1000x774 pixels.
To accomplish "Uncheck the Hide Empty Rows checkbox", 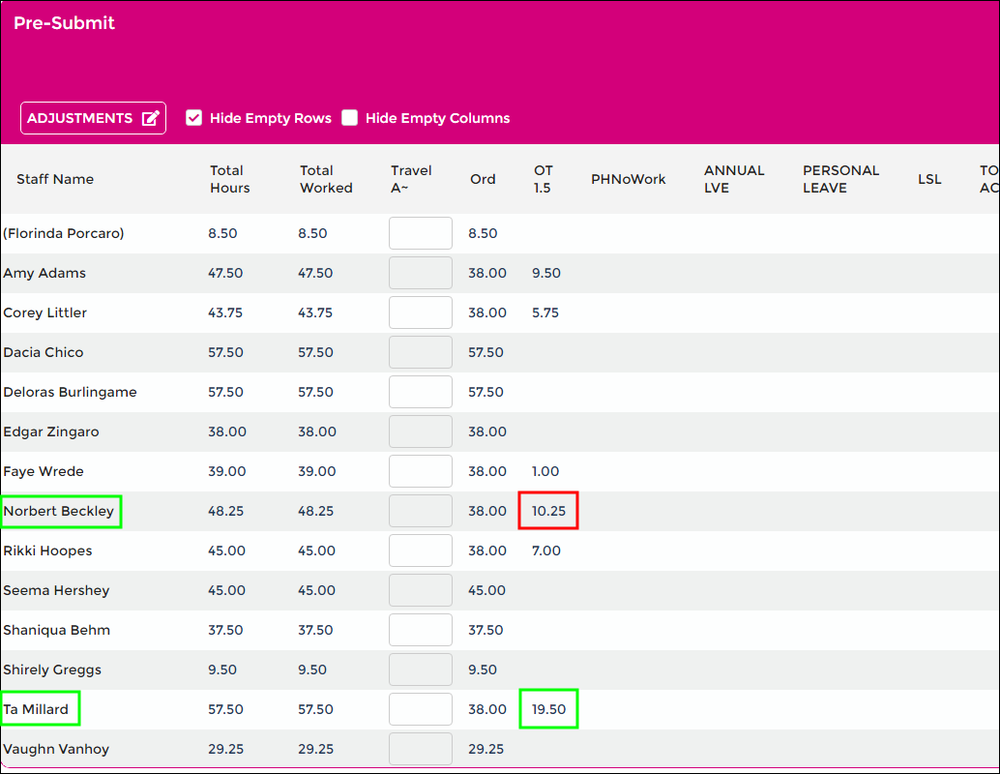I will tap(194, 118).
